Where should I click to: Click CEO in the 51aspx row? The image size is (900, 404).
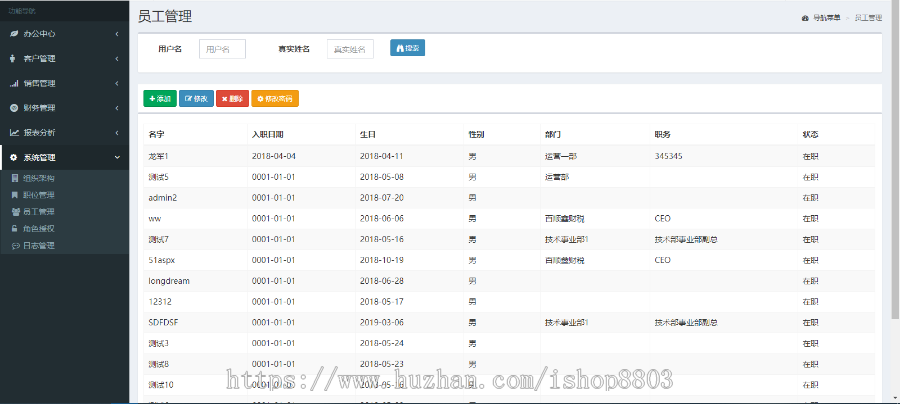click(662, 260)
